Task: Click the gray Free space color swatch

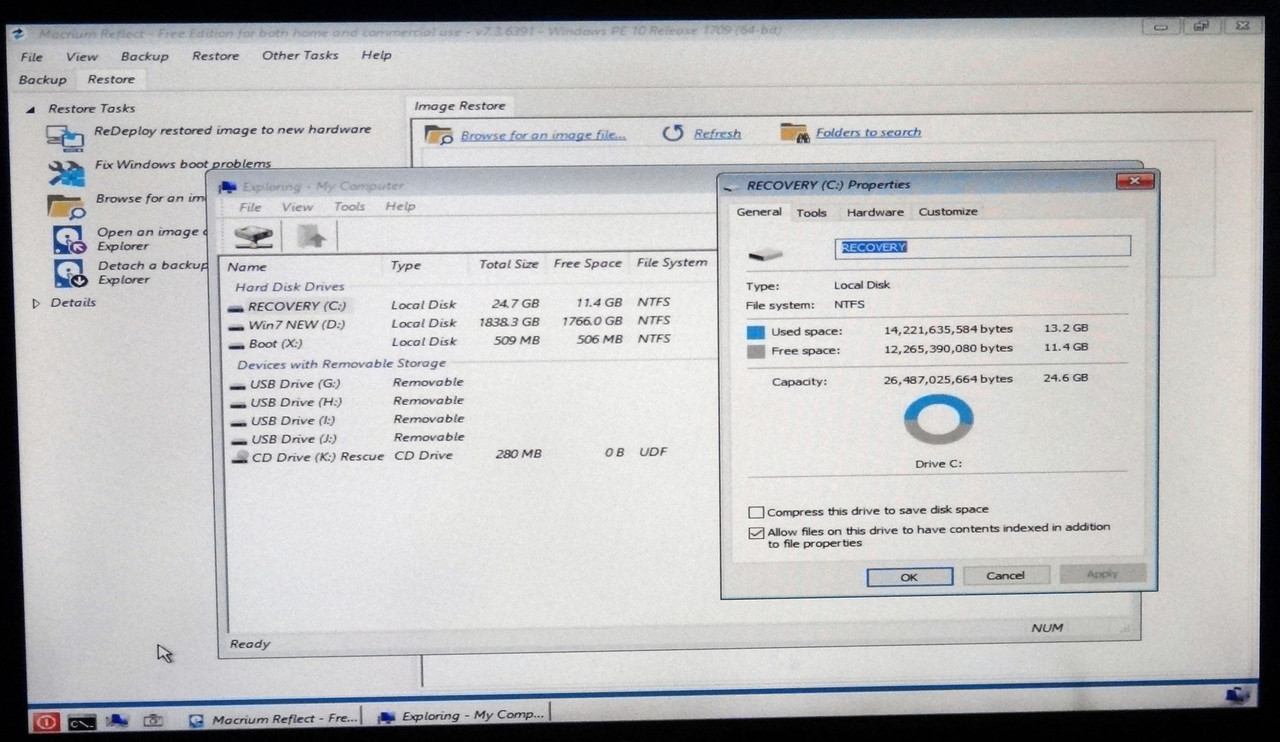Action: (x=756, y=352)
